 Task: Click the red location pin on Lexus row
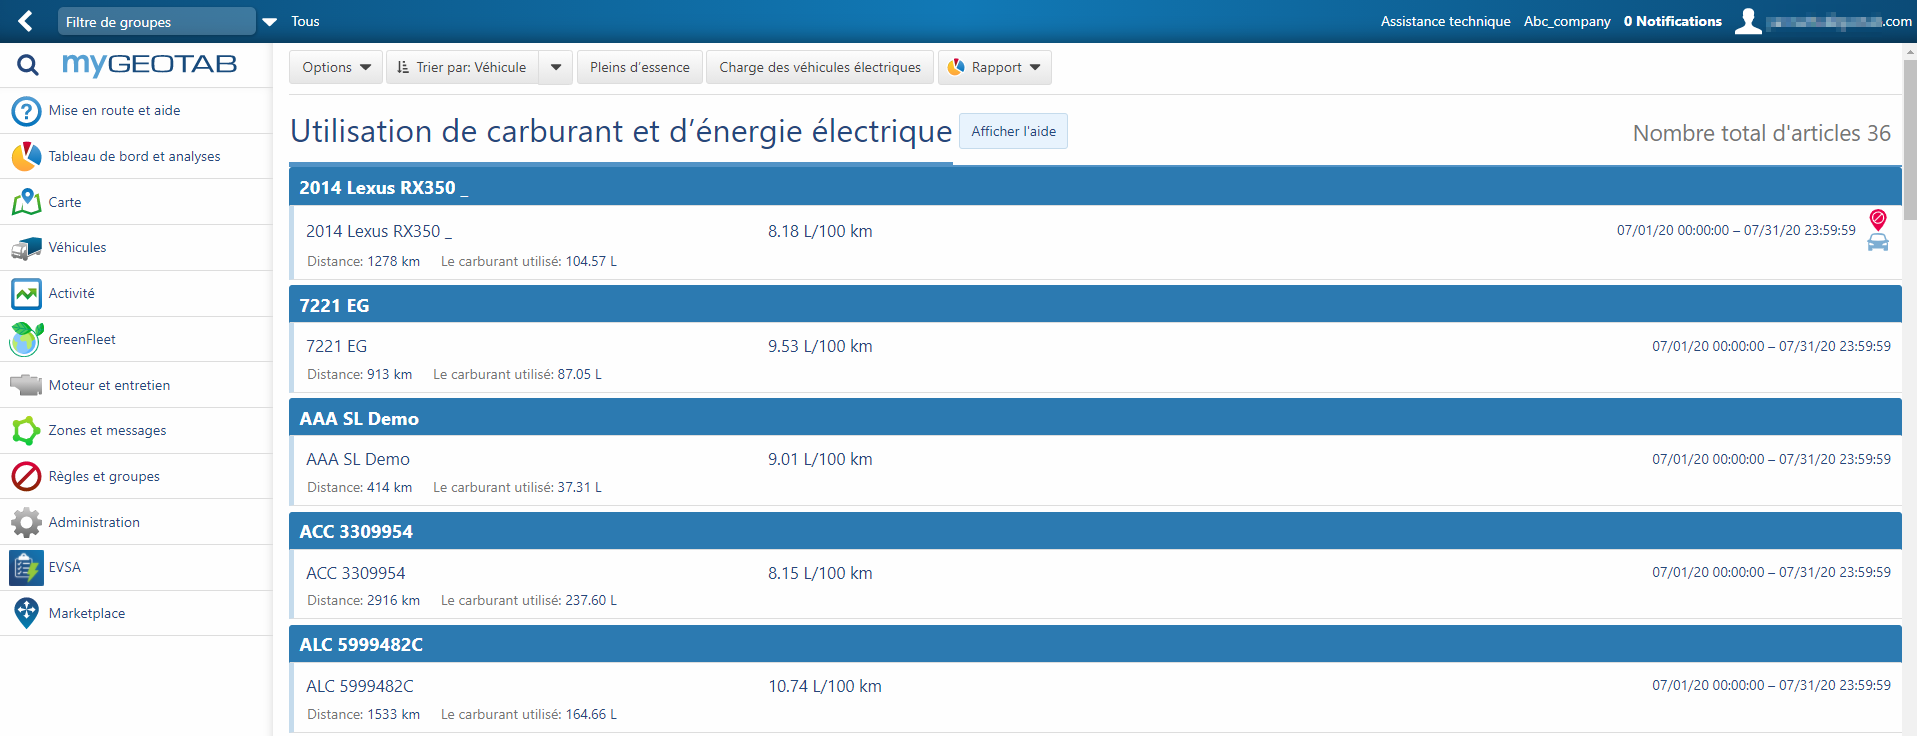1878,219
